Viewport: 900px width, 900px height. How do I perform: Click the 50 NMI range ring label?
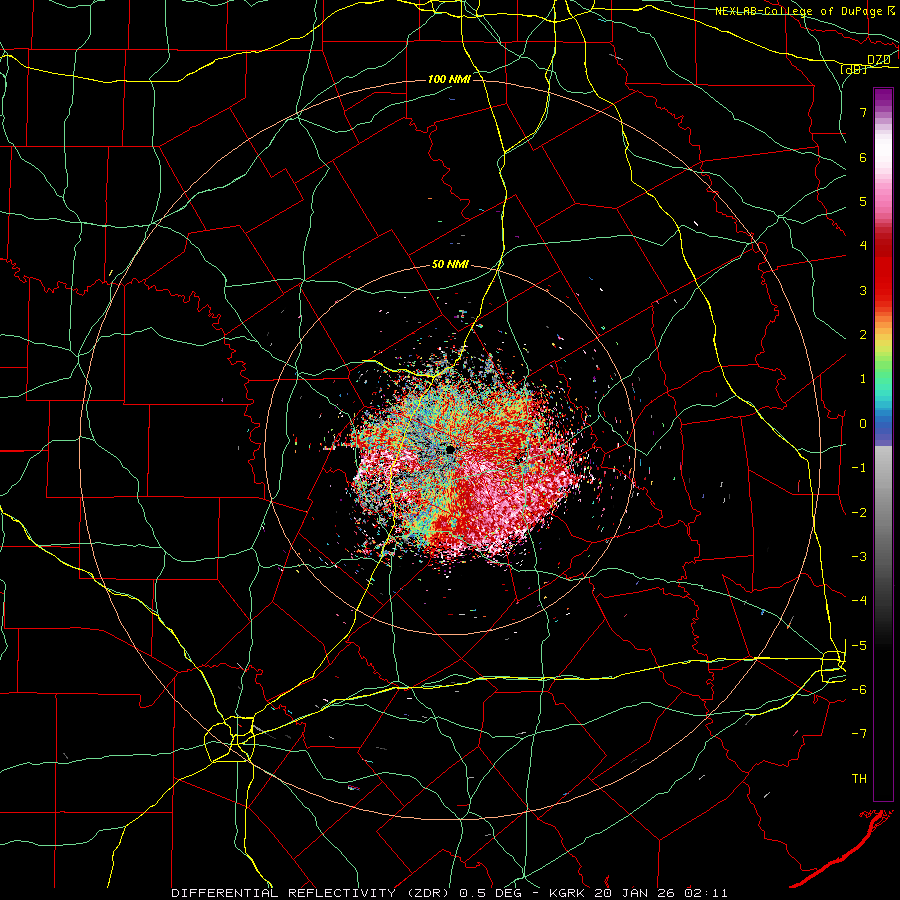click(x=450, y=264)
